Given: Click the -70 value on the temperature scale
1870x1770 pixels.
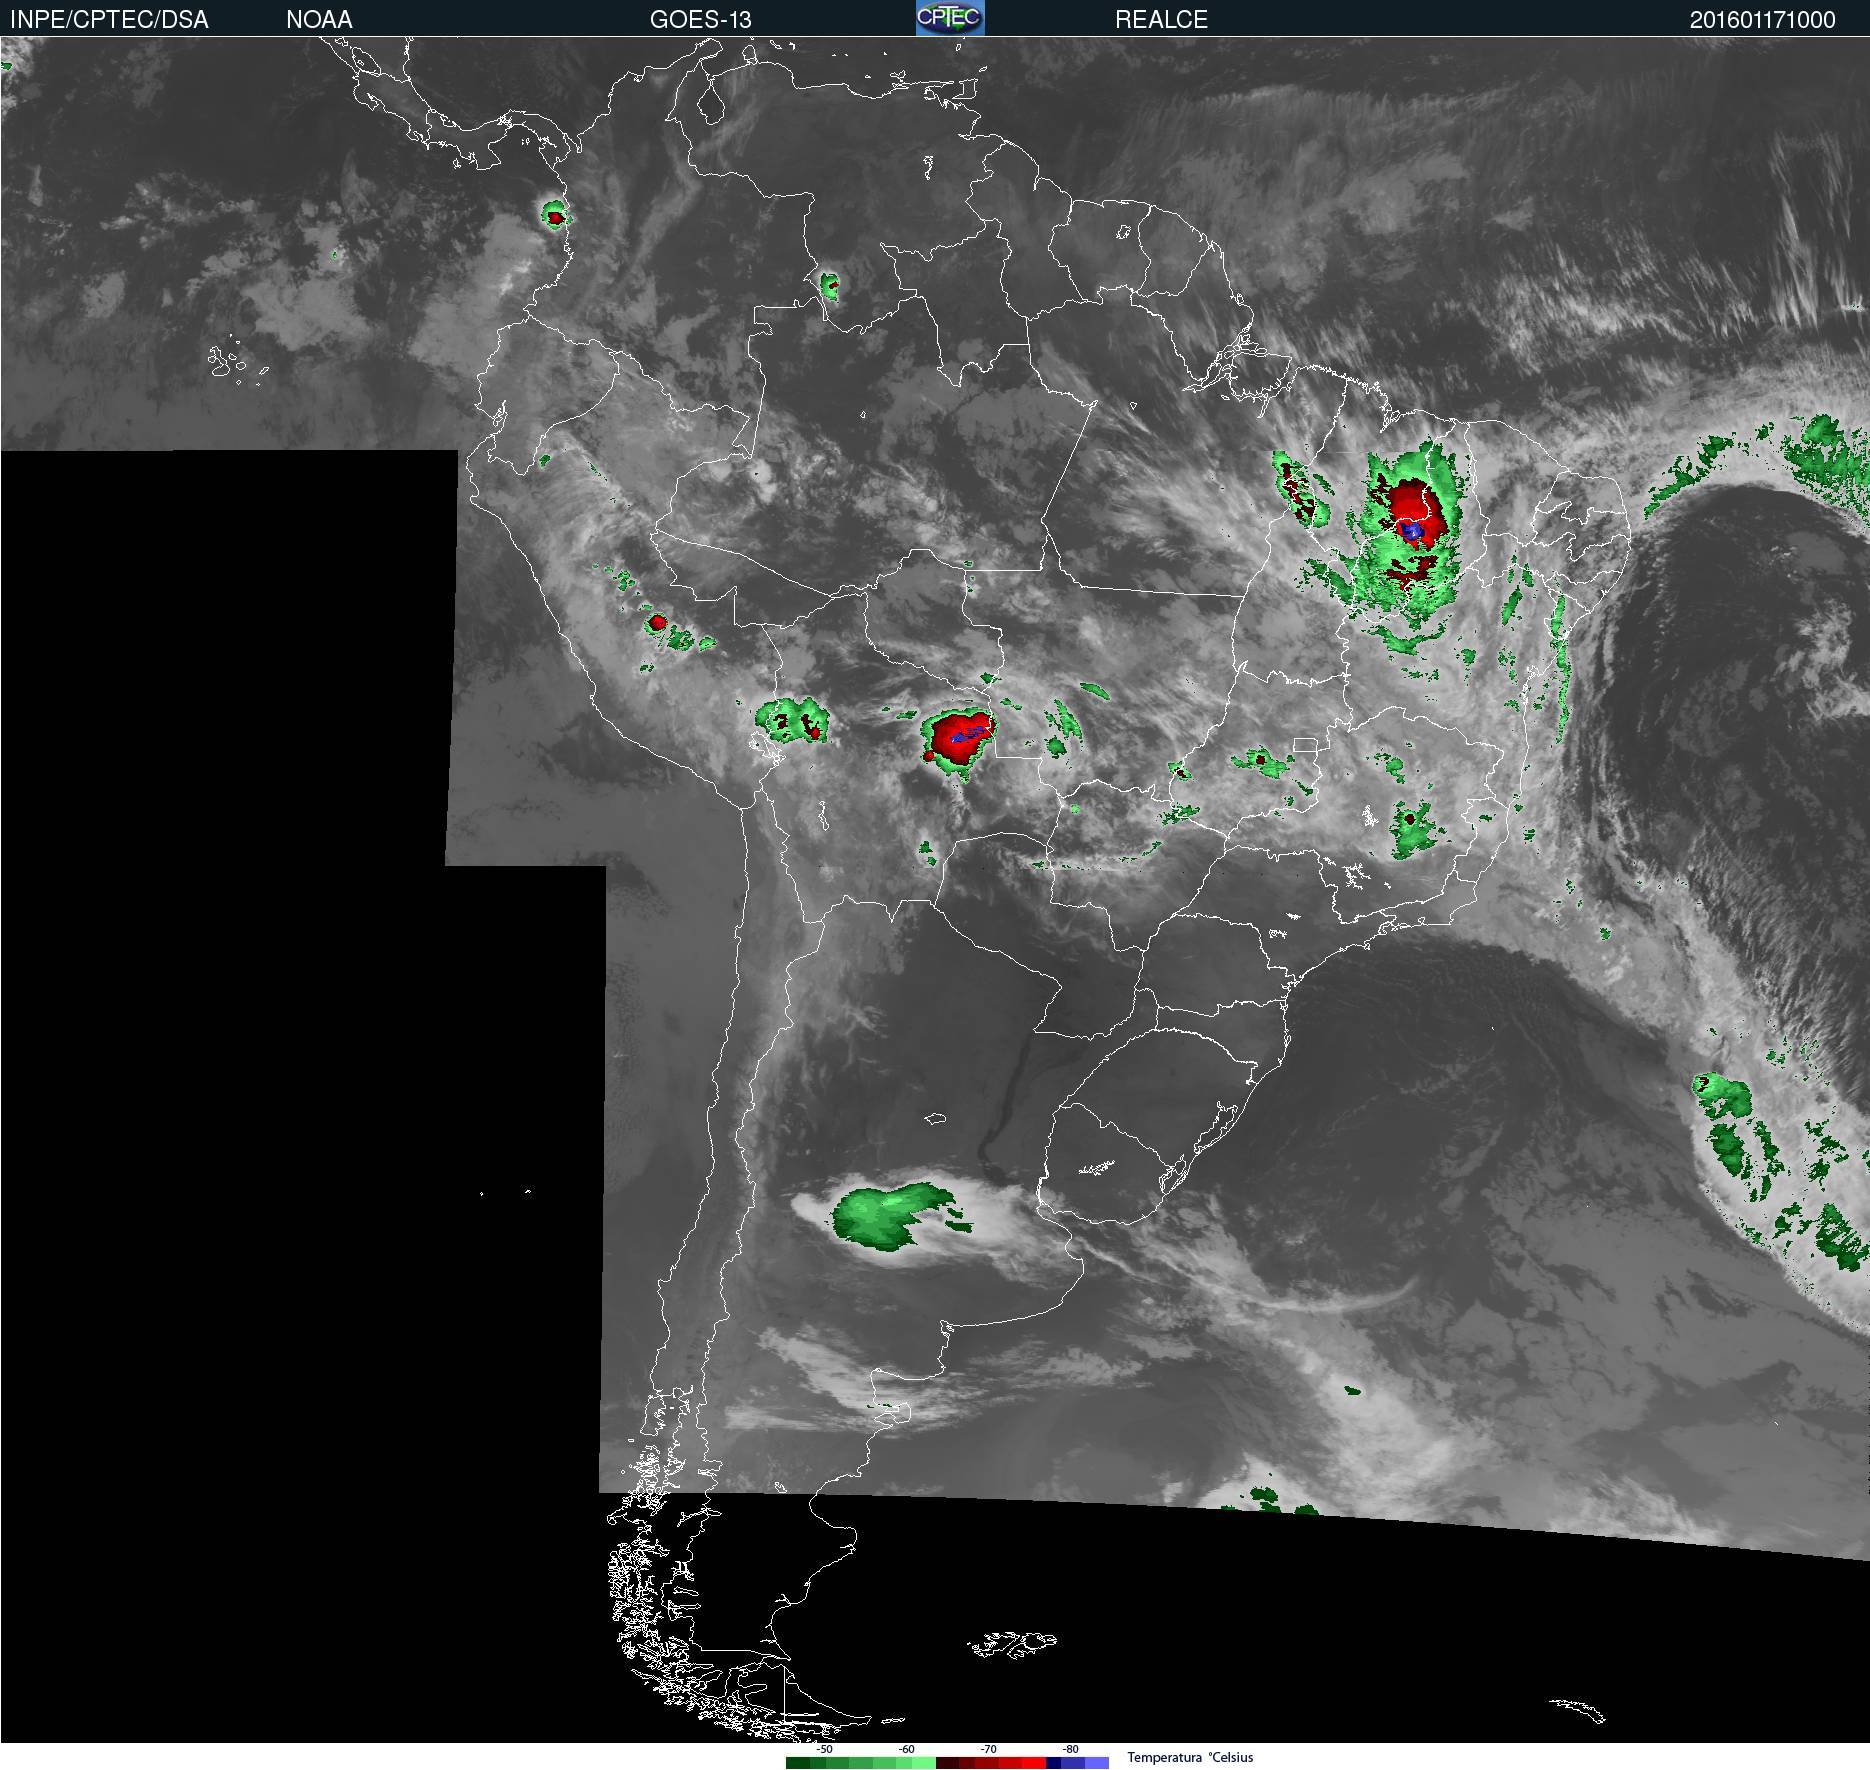Looking at the screenshot, I should click(x=988, y=1749).
